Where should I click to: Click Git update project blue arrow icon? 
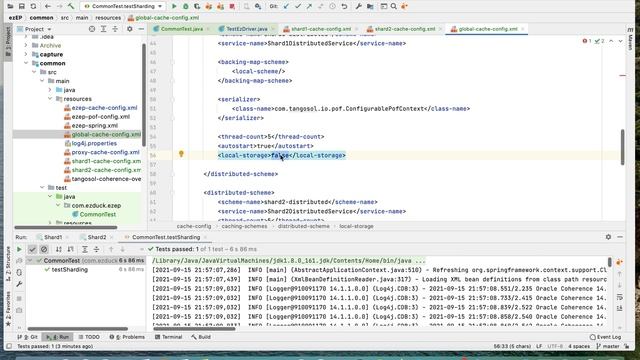(286, 6)
